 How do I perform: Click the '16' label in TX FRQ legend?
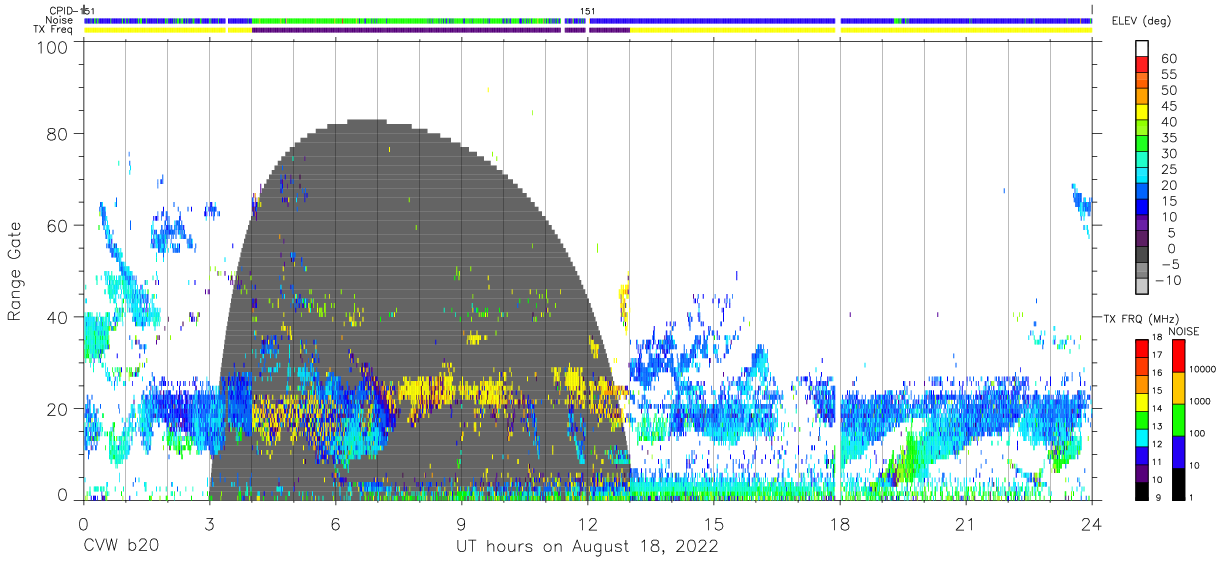tap(1157, 373)
